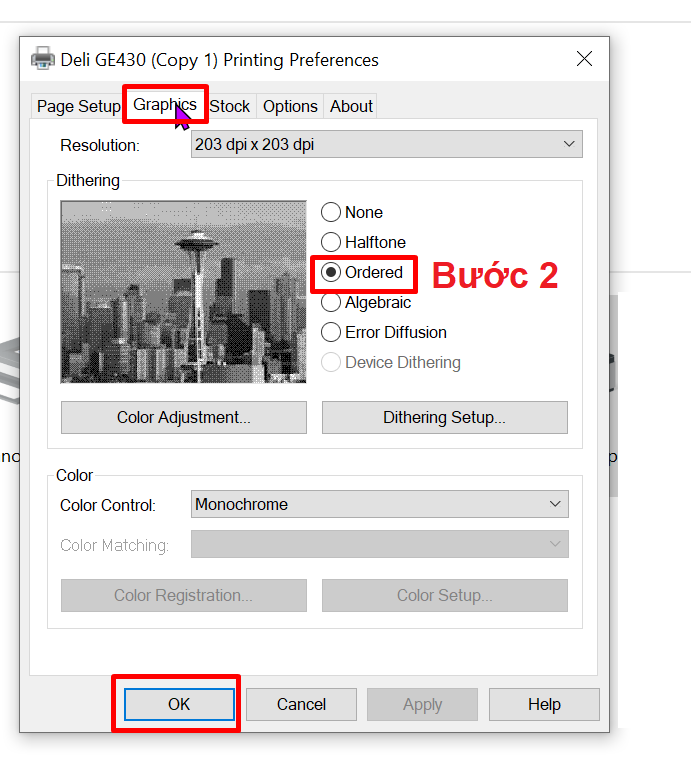Click the printer icon in title bar
The width and height of the screenshot is (691, 771).
tap(43, 59)
